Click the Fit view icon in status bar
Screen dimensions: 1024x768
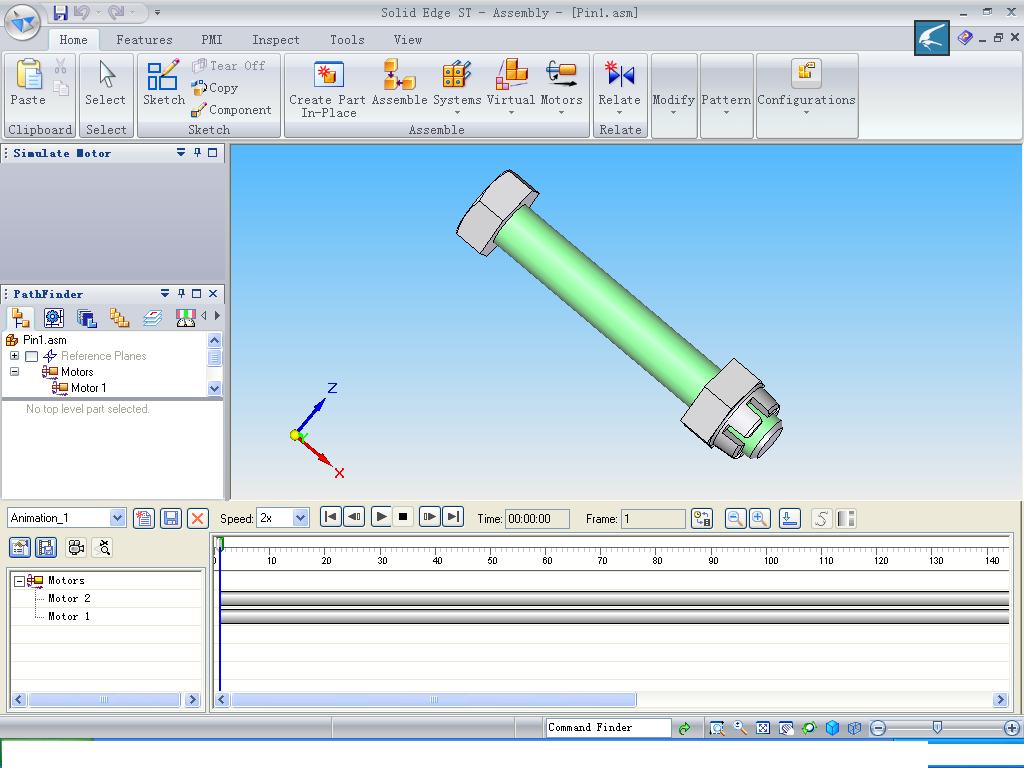click(x=763, y=728)
